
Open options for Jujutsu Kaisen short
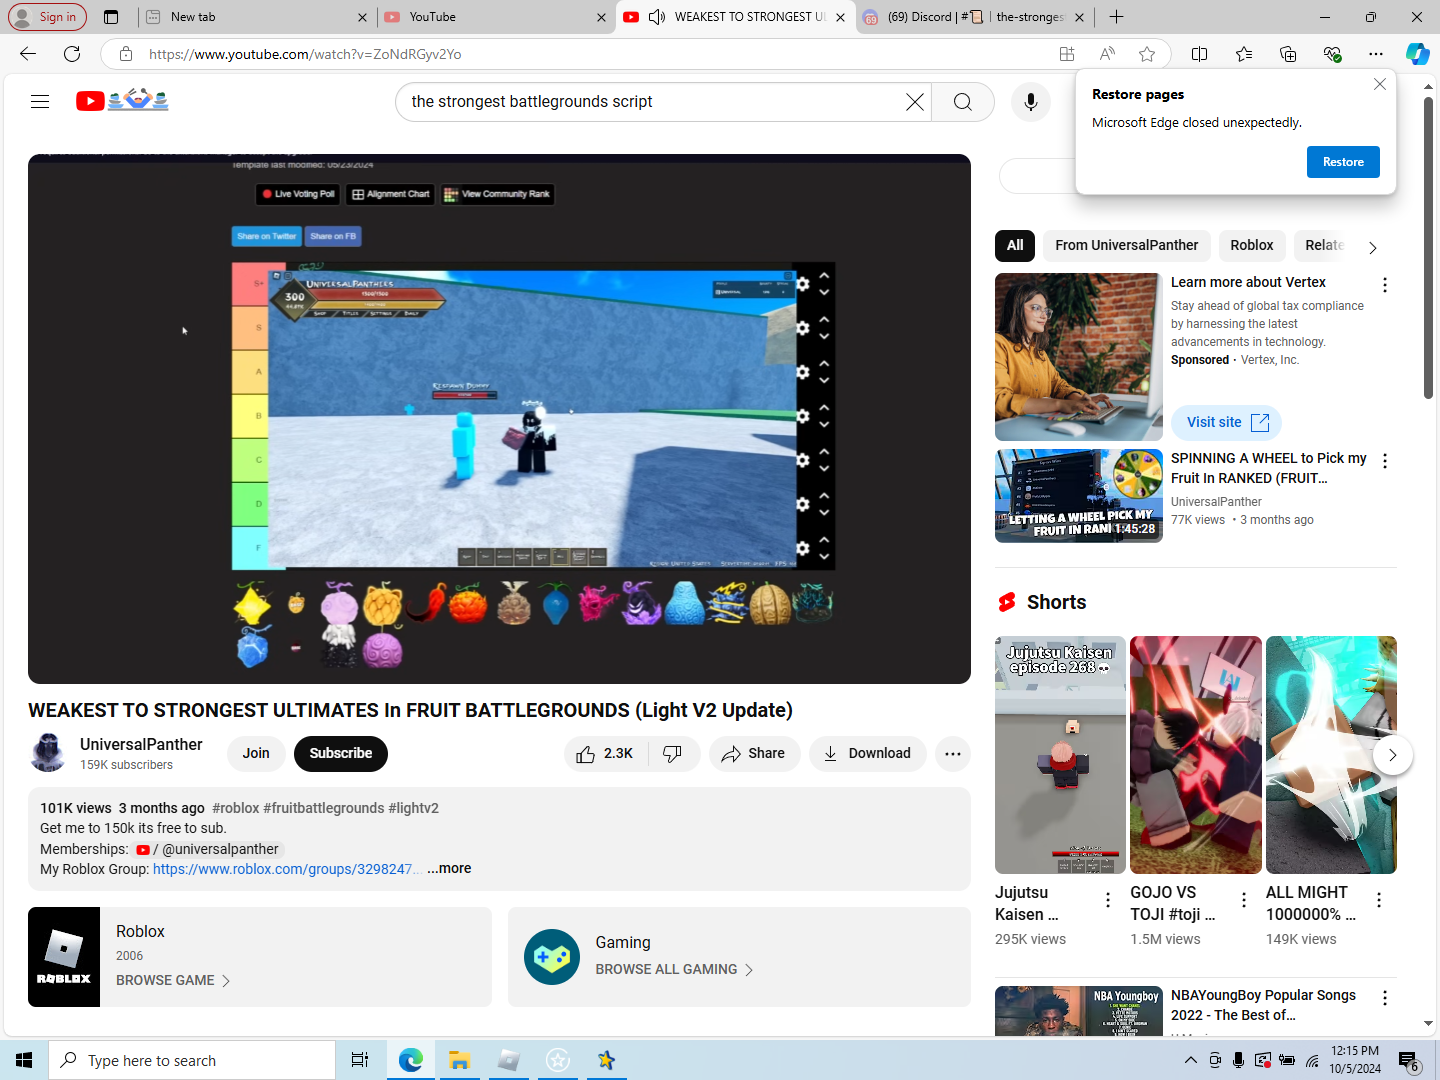point(1107,900)
